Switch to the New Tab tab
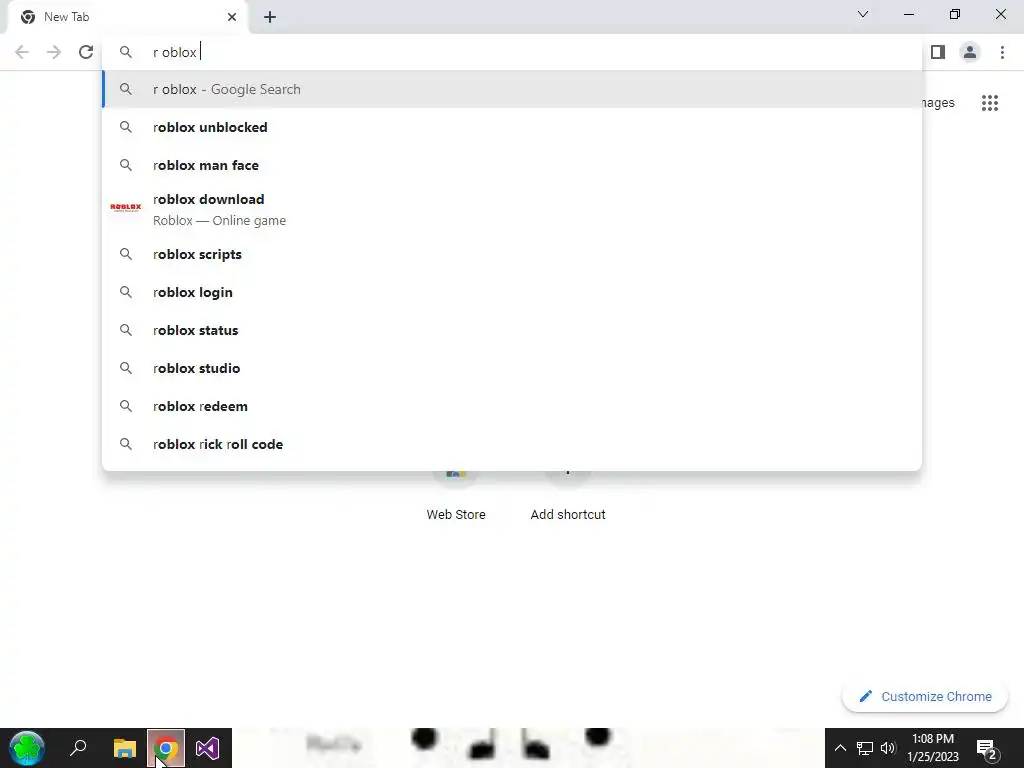1024x768 pixels. coord(129,17)
